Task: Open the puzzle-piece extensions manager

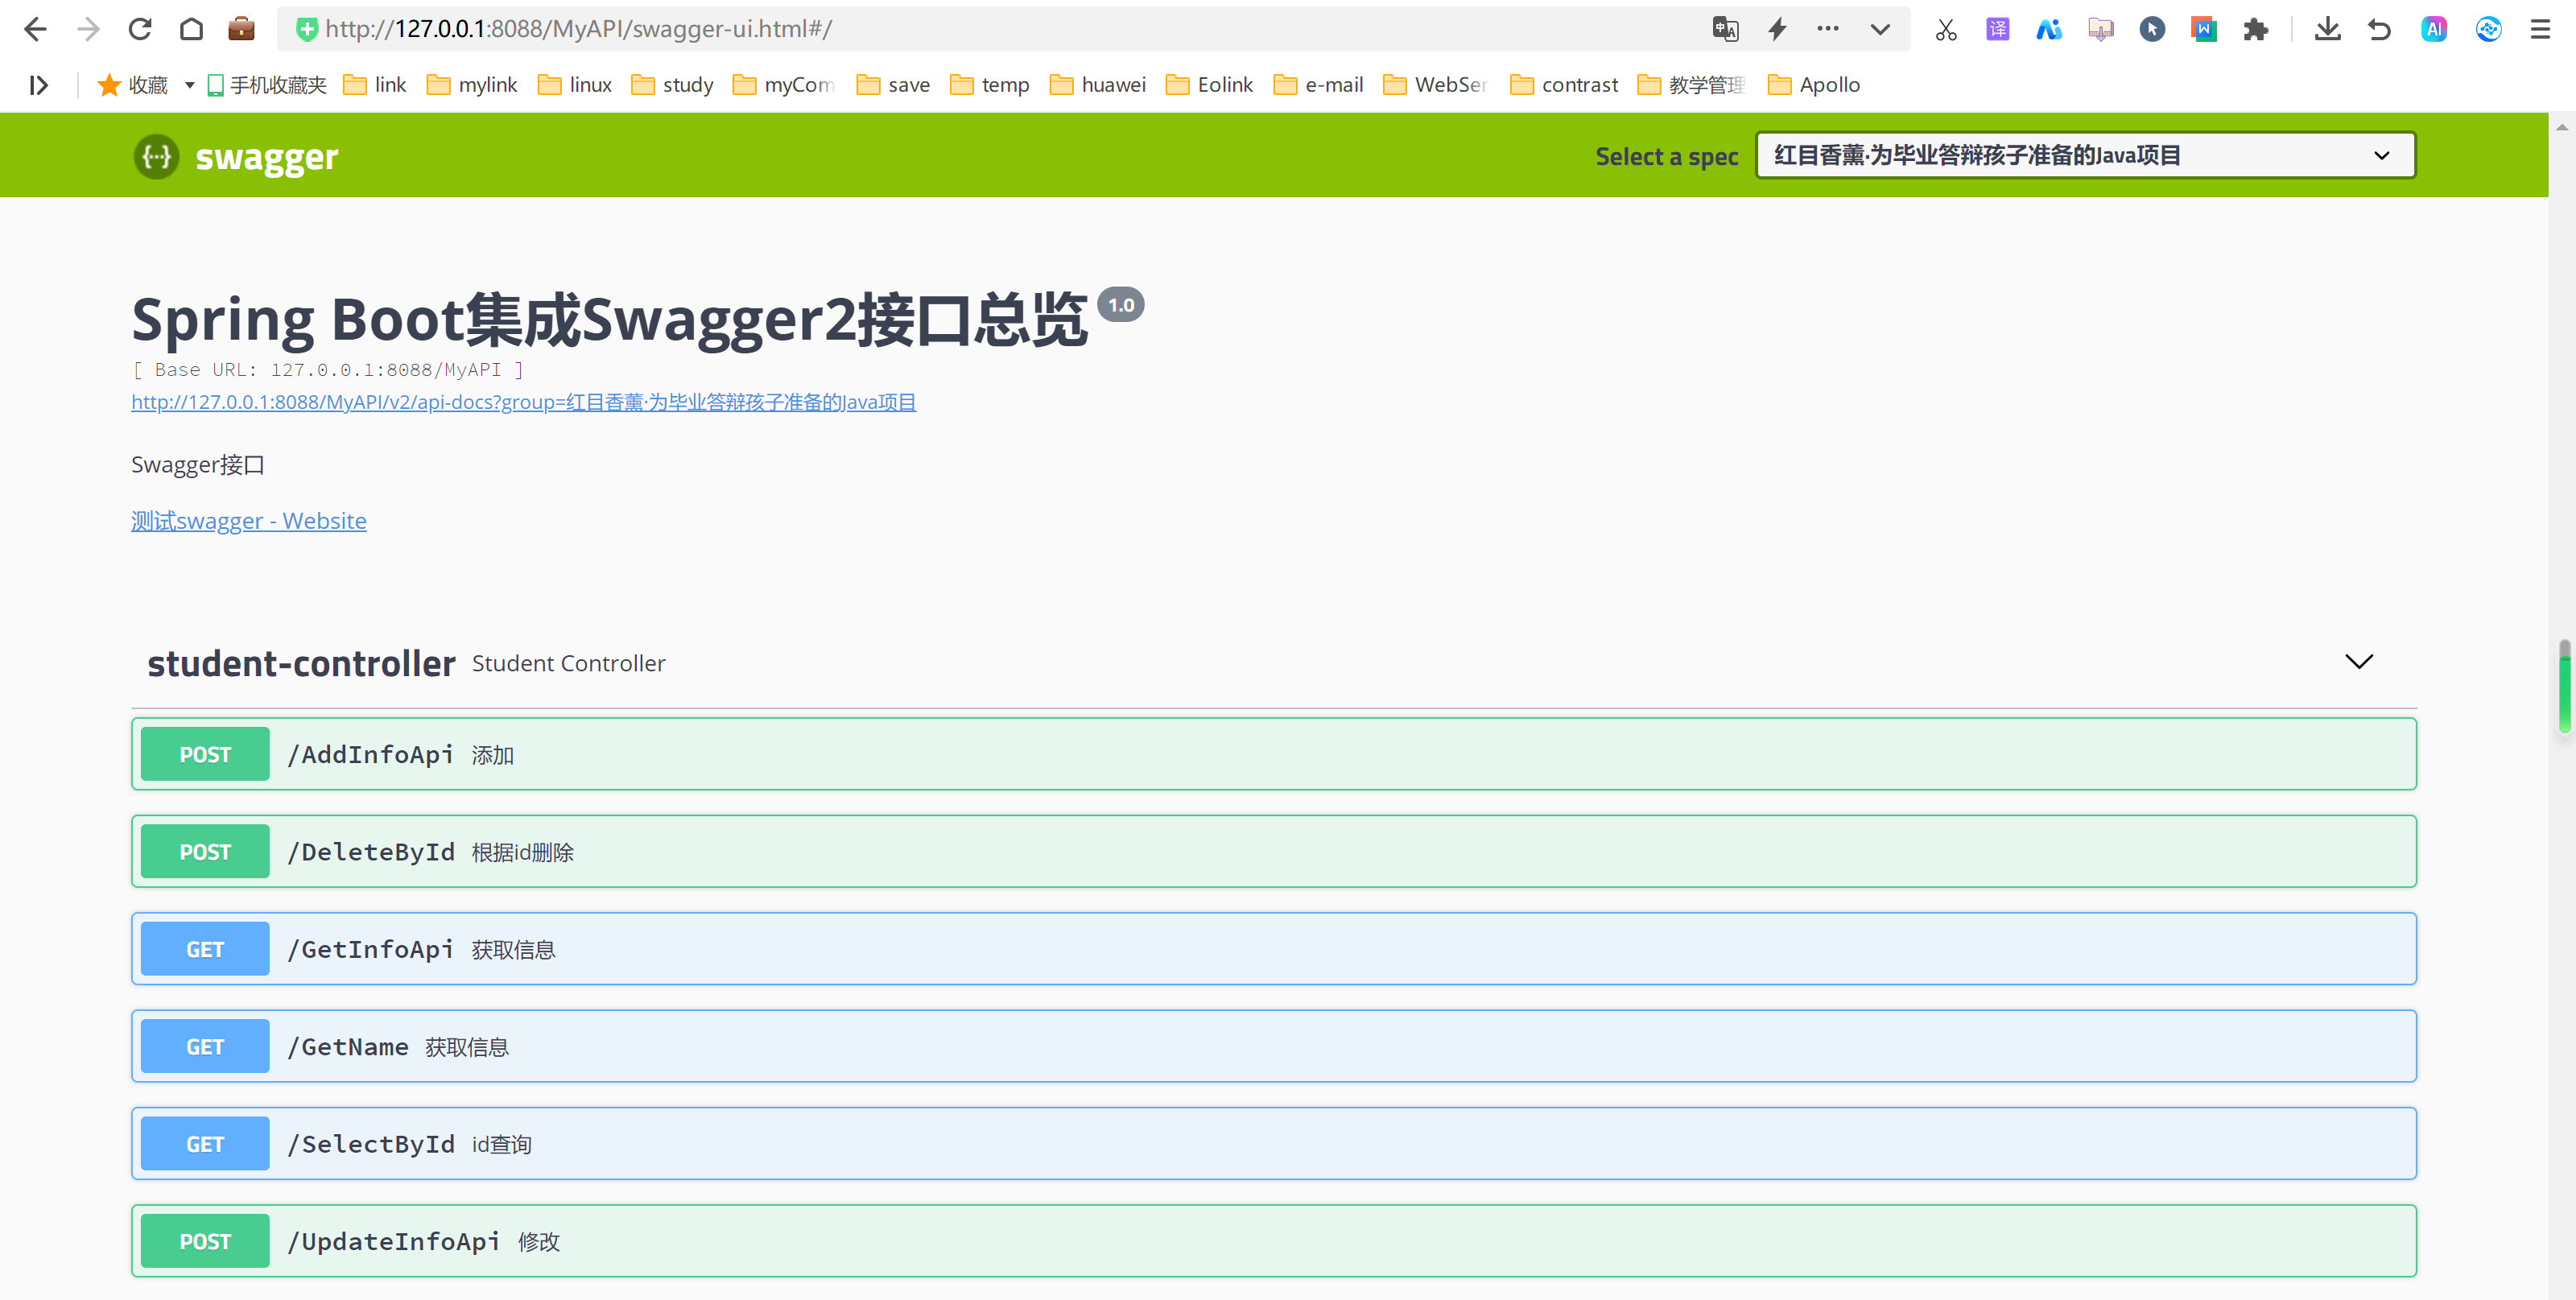Action: point(2256,29)
